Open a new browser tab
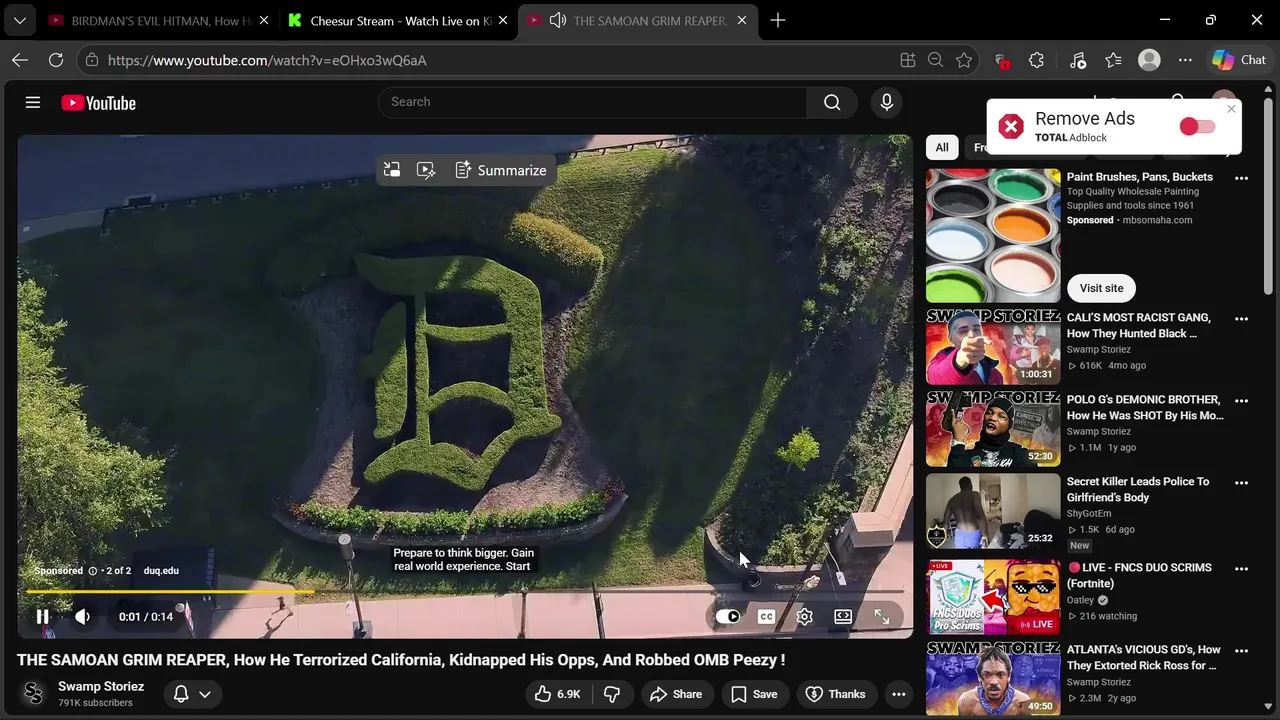The width and height of the screenshot is (1280, 720). click(x=778, y=21)
